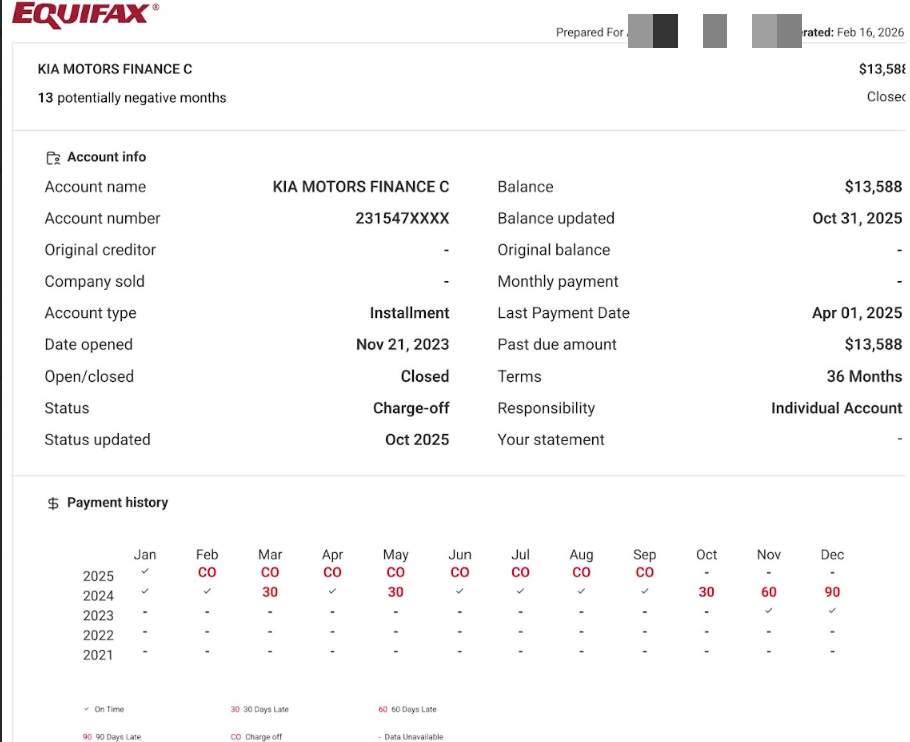Click the February 2024 on-time checkmark
This screenshot has width=910, height=742.
click(x=207, y=591)
